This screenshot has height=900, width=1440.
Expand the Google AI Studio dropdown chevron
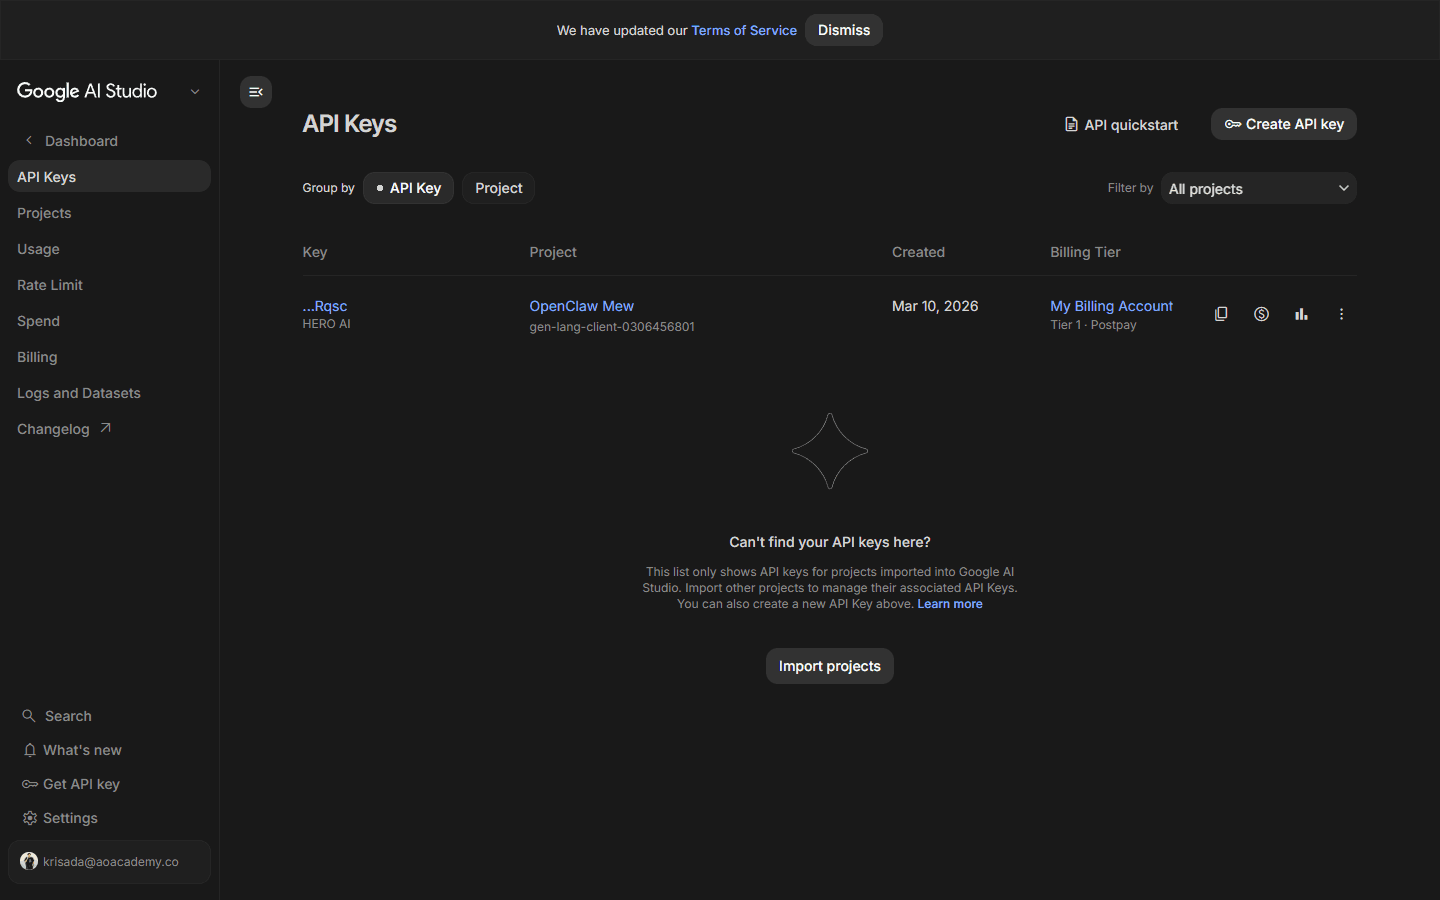click(195, 92)
